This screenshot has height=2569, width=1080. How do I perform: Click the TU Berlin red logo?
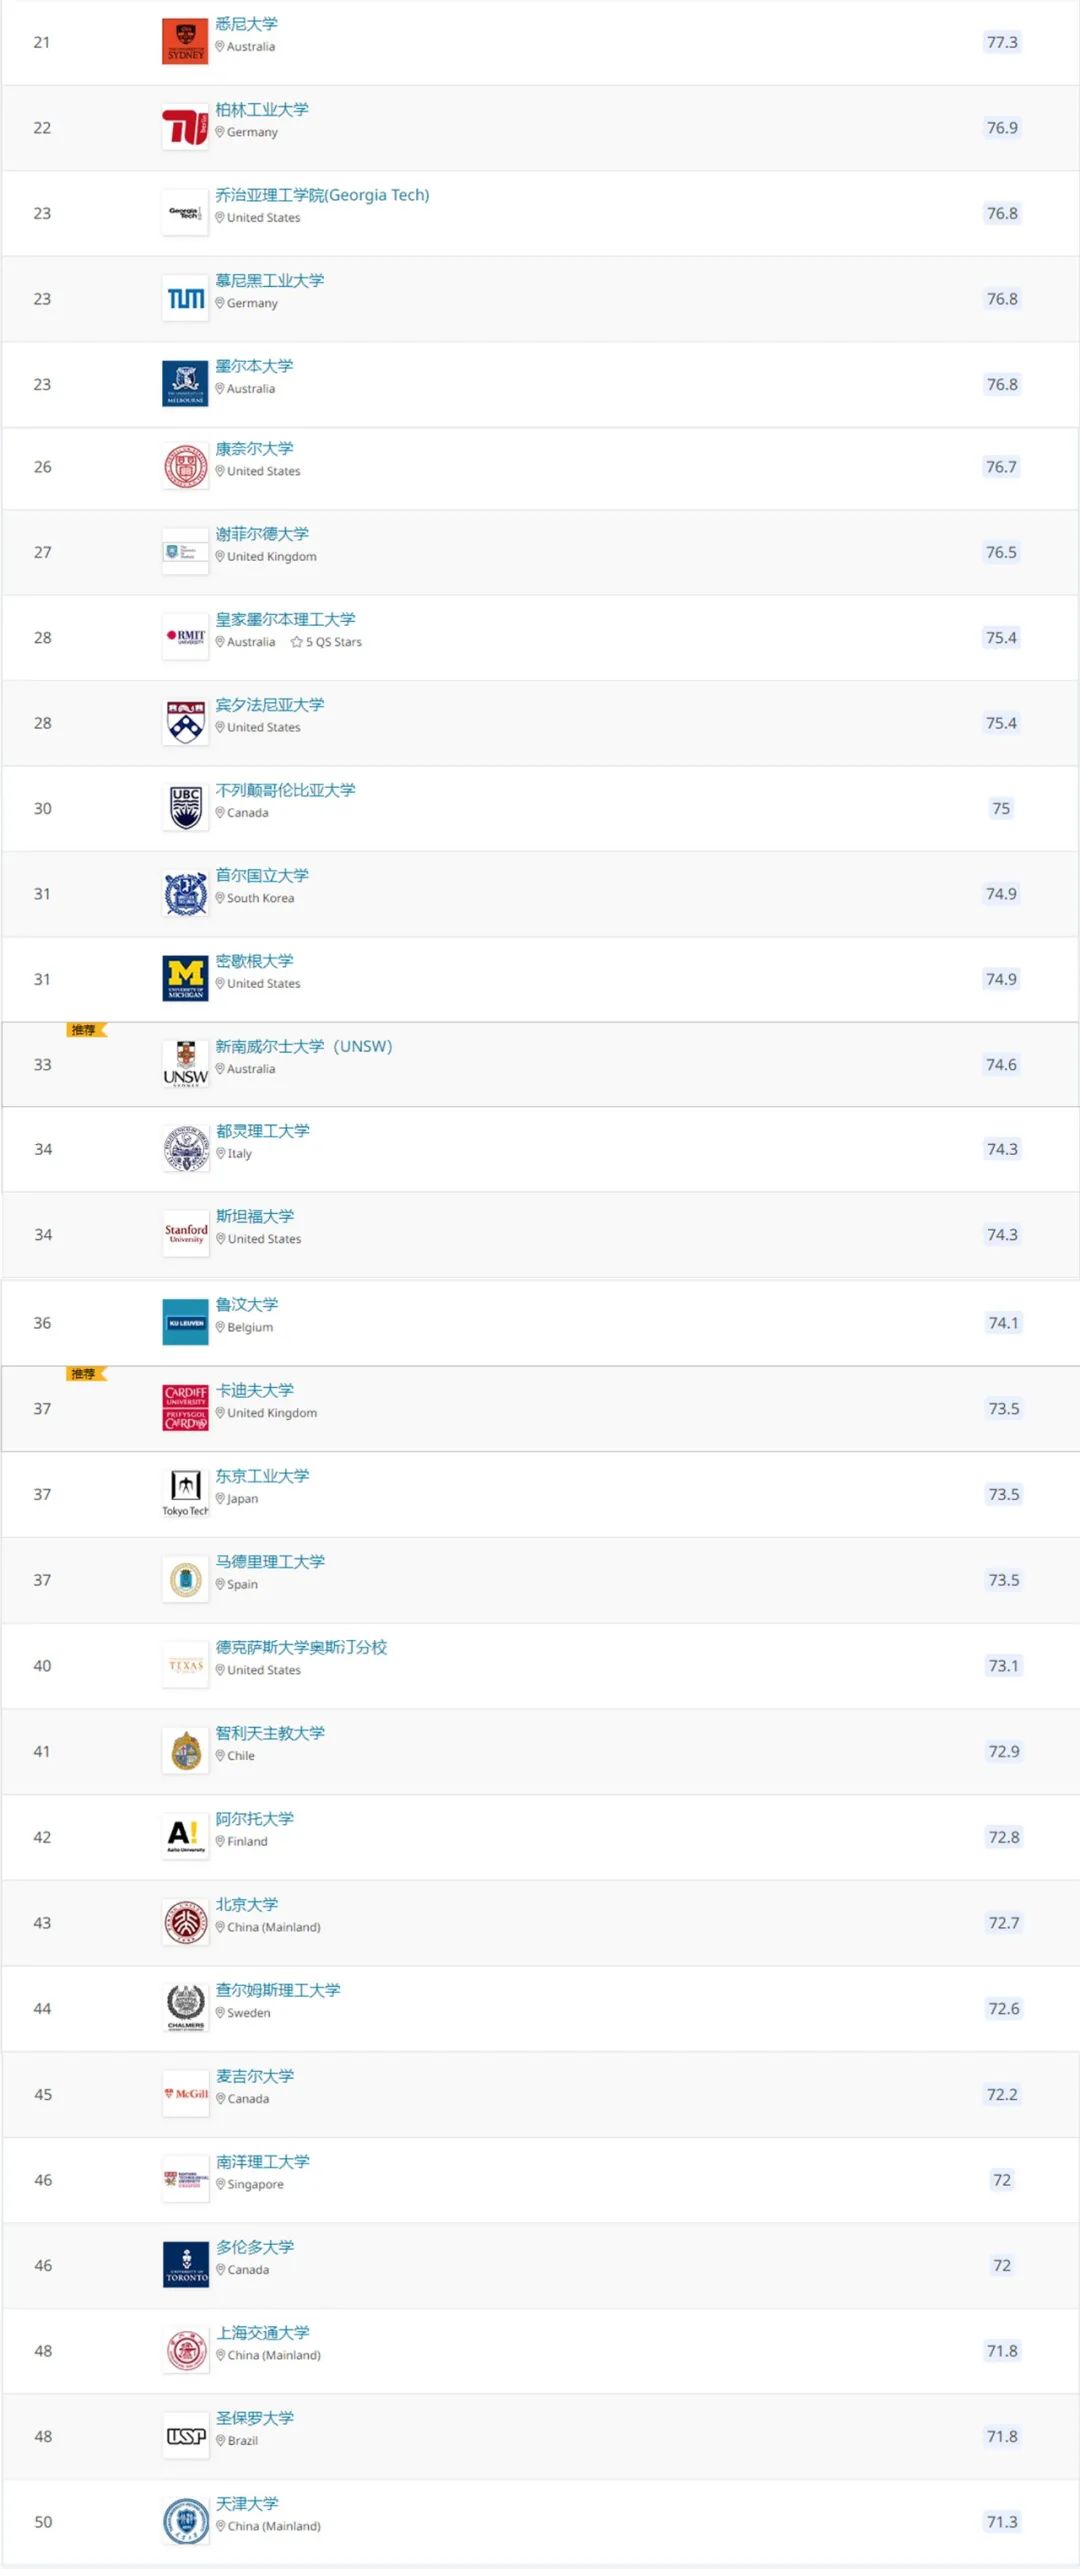(x=185, y=128)
